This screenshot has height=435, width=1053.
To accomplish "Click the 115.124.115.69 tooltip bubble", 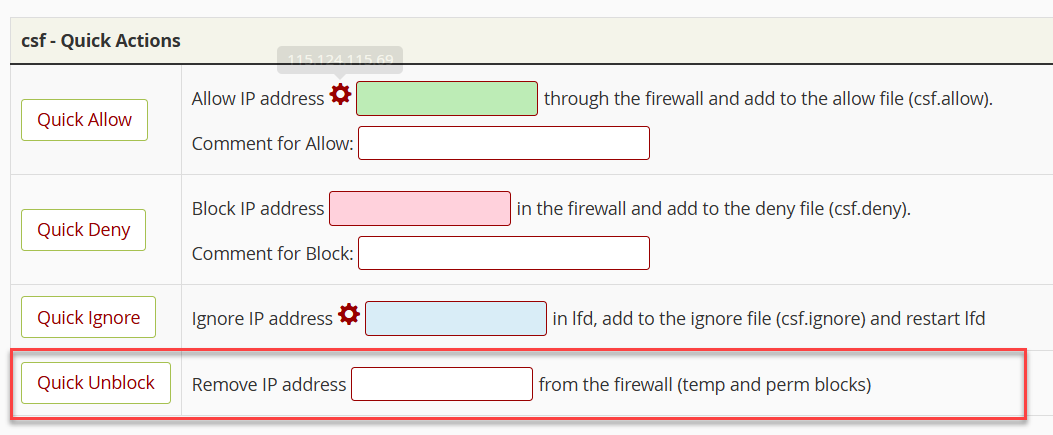I will coord(340,60).
